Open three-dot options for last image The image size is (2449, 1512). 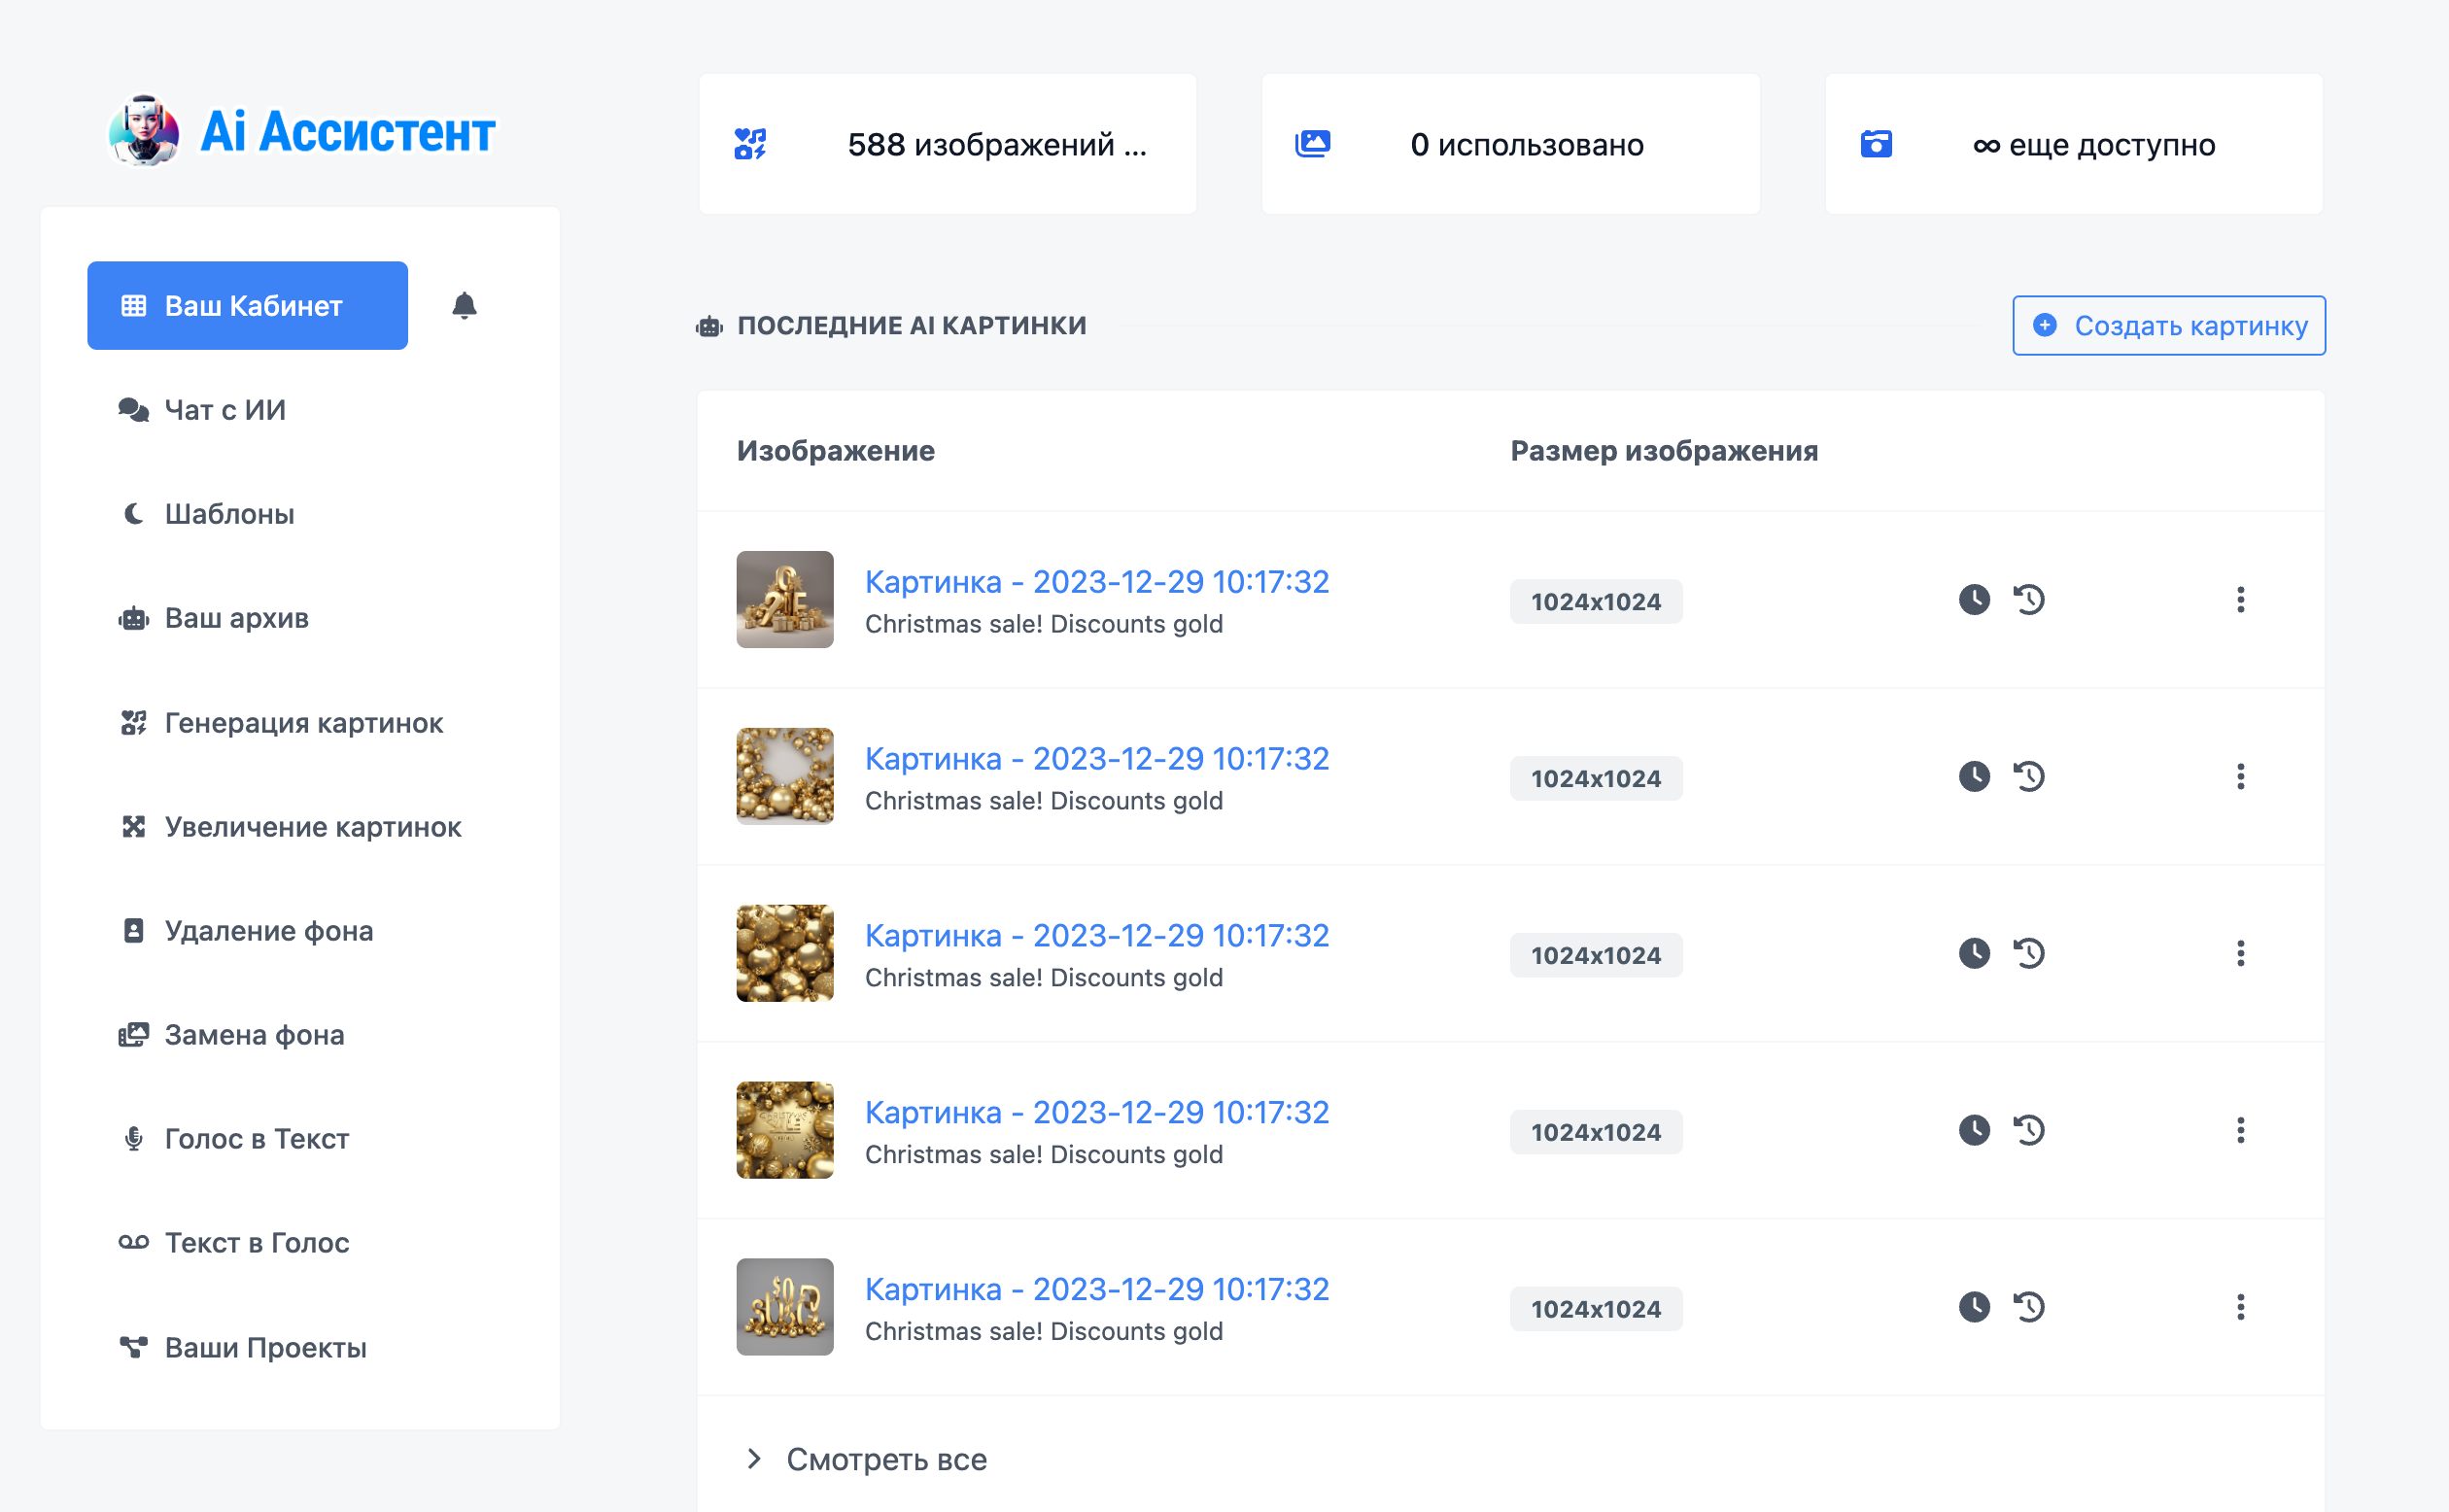tap(2240, 1307)
